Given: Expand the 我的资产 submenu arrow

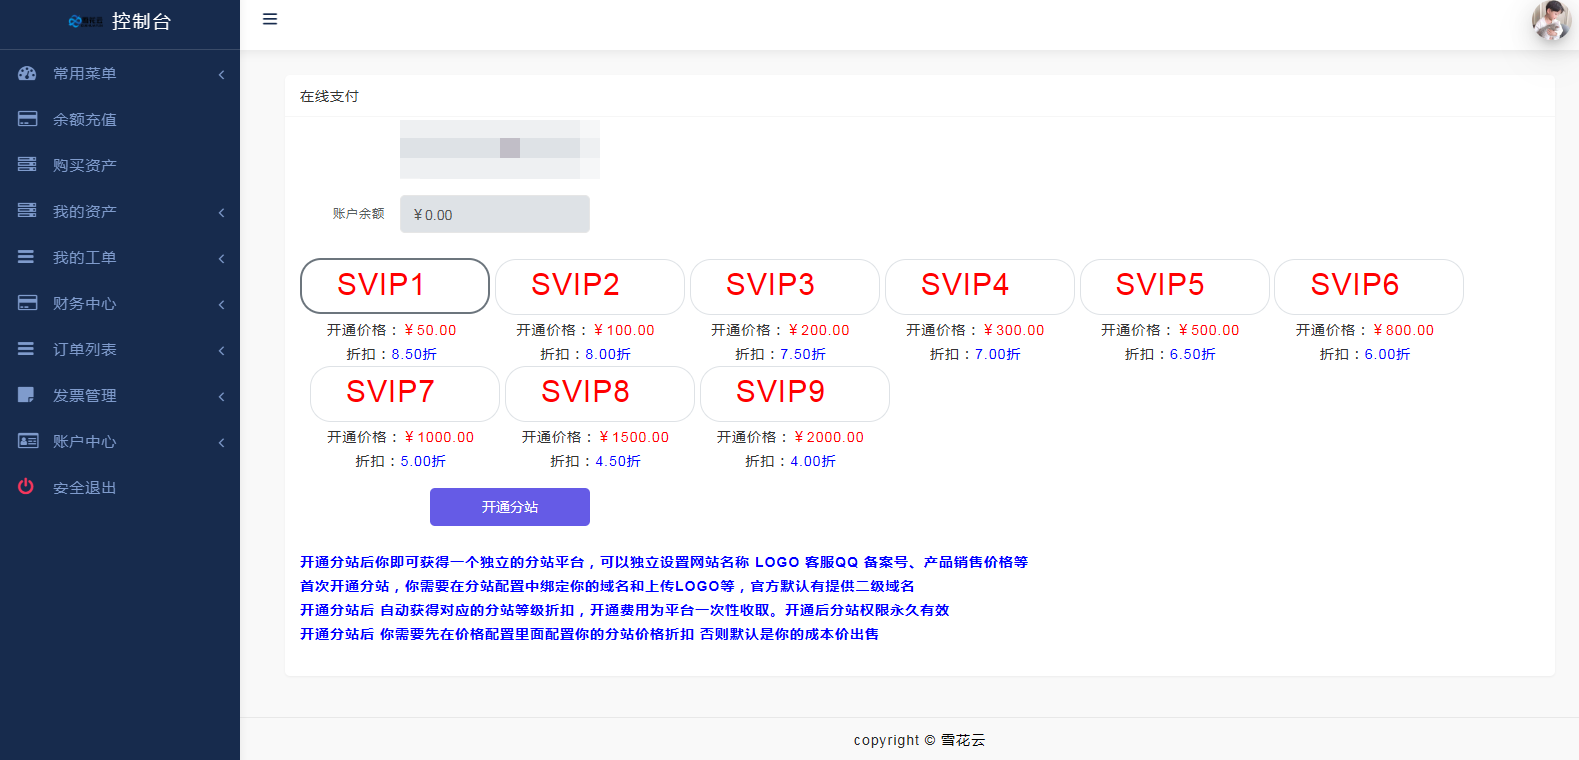Looking at the screenshot, I should (x=221, y=212).
